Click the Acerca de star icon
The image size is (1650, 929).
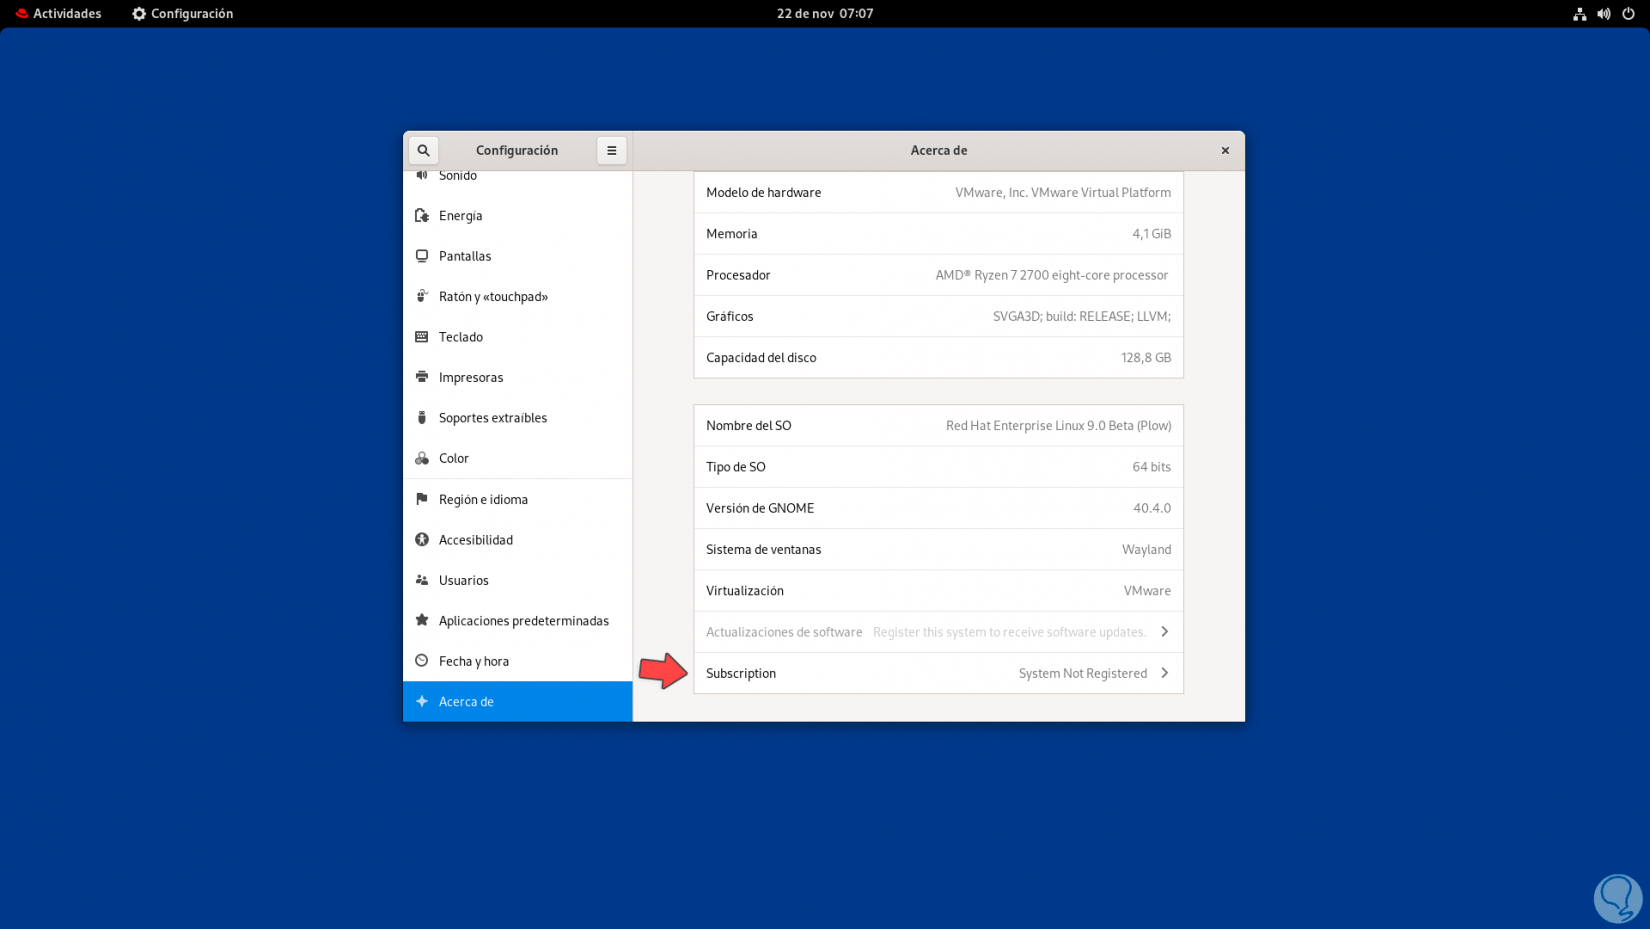point(422,702)
